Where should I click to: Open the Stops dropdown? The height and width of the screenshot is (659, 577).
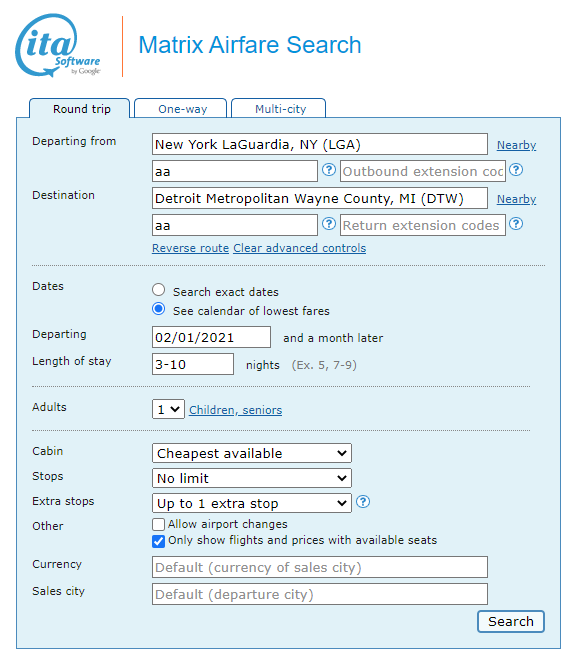[252, 478]
